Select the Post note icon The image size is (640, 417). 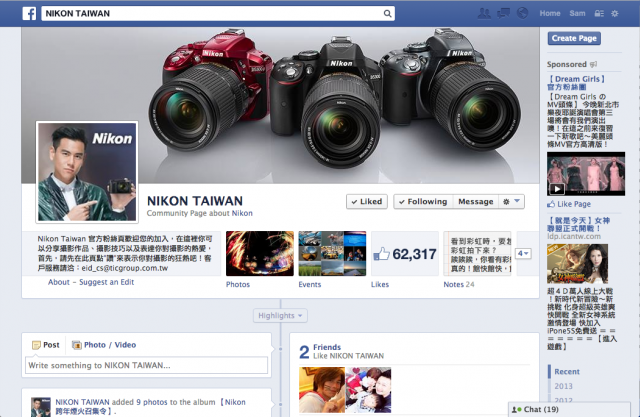[36, 345]
